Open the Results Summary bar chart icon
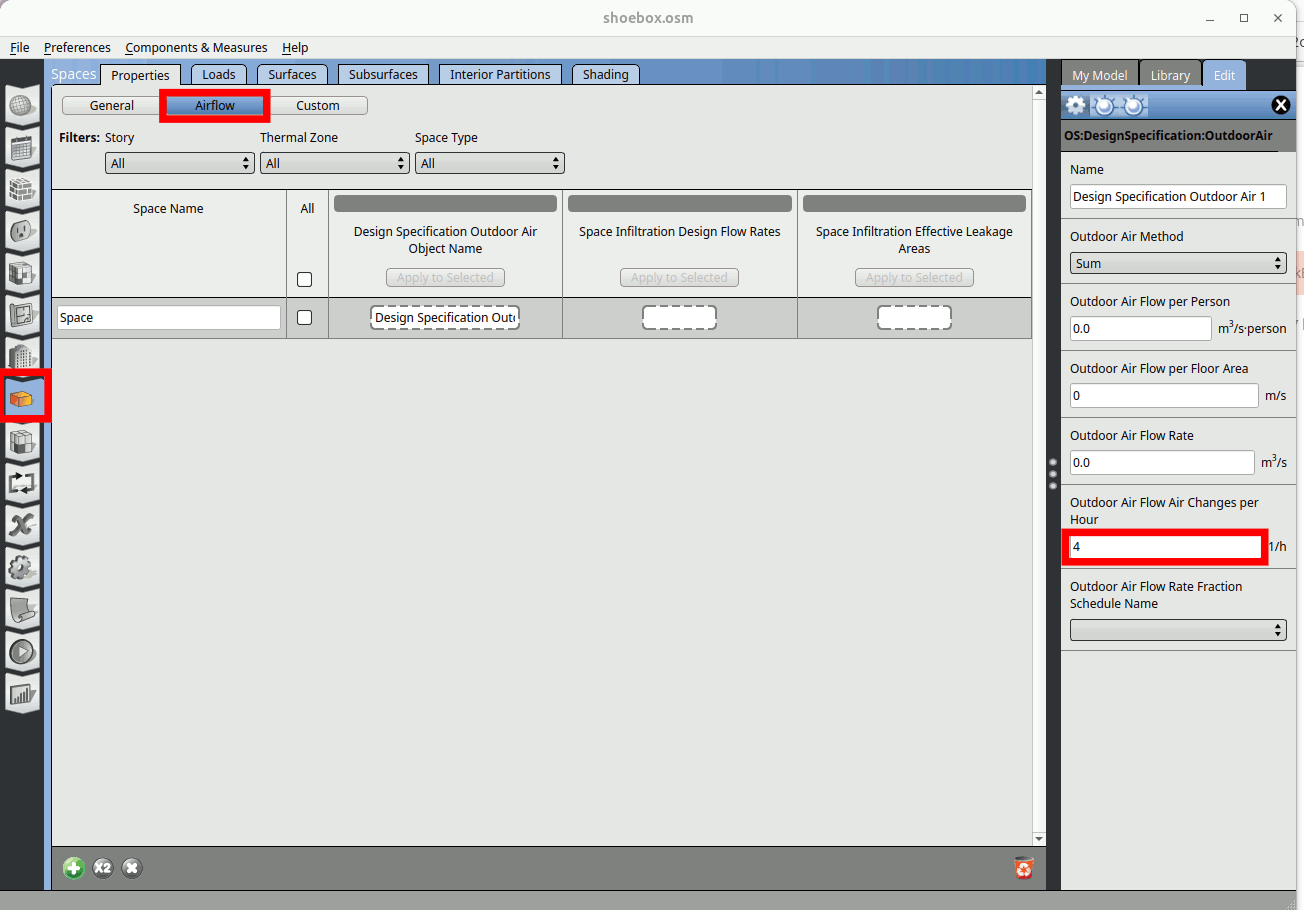Viewport: 1304px width, 910px height. pos(22,693)
